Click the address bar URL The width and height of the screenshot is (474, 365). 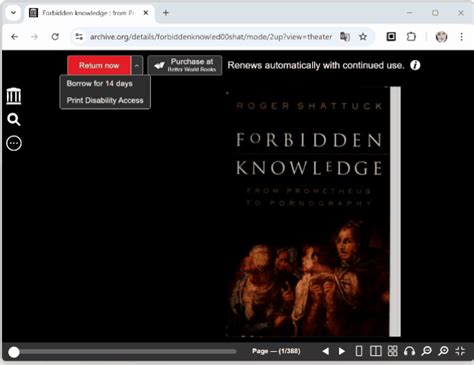click(x=211, y=37)
